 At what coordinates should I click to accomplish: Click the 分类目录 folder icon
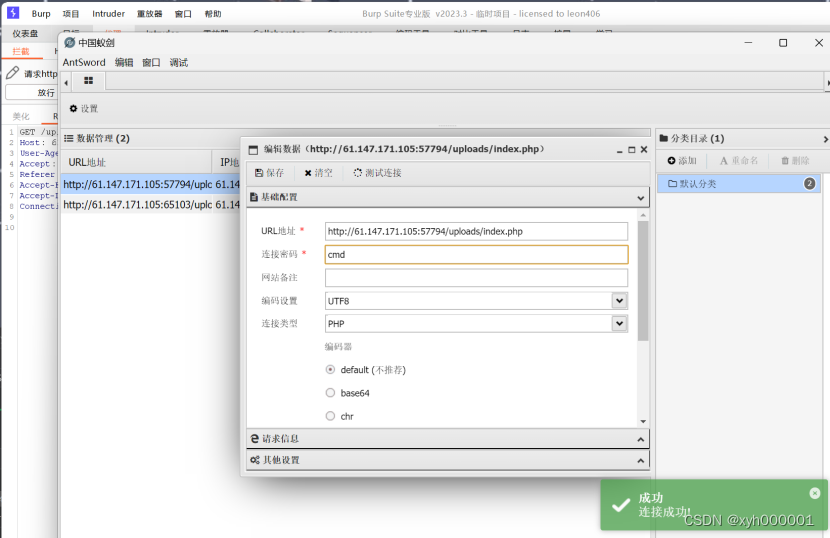point(664,138)
